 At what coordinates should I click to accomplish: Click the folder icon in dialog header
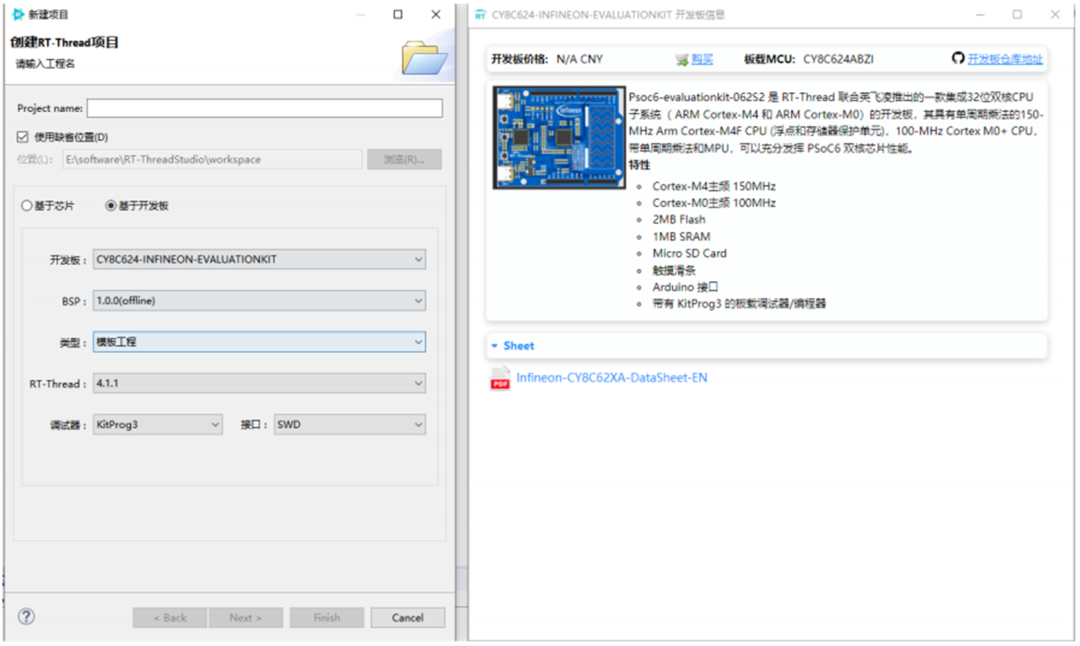[424, 58]
